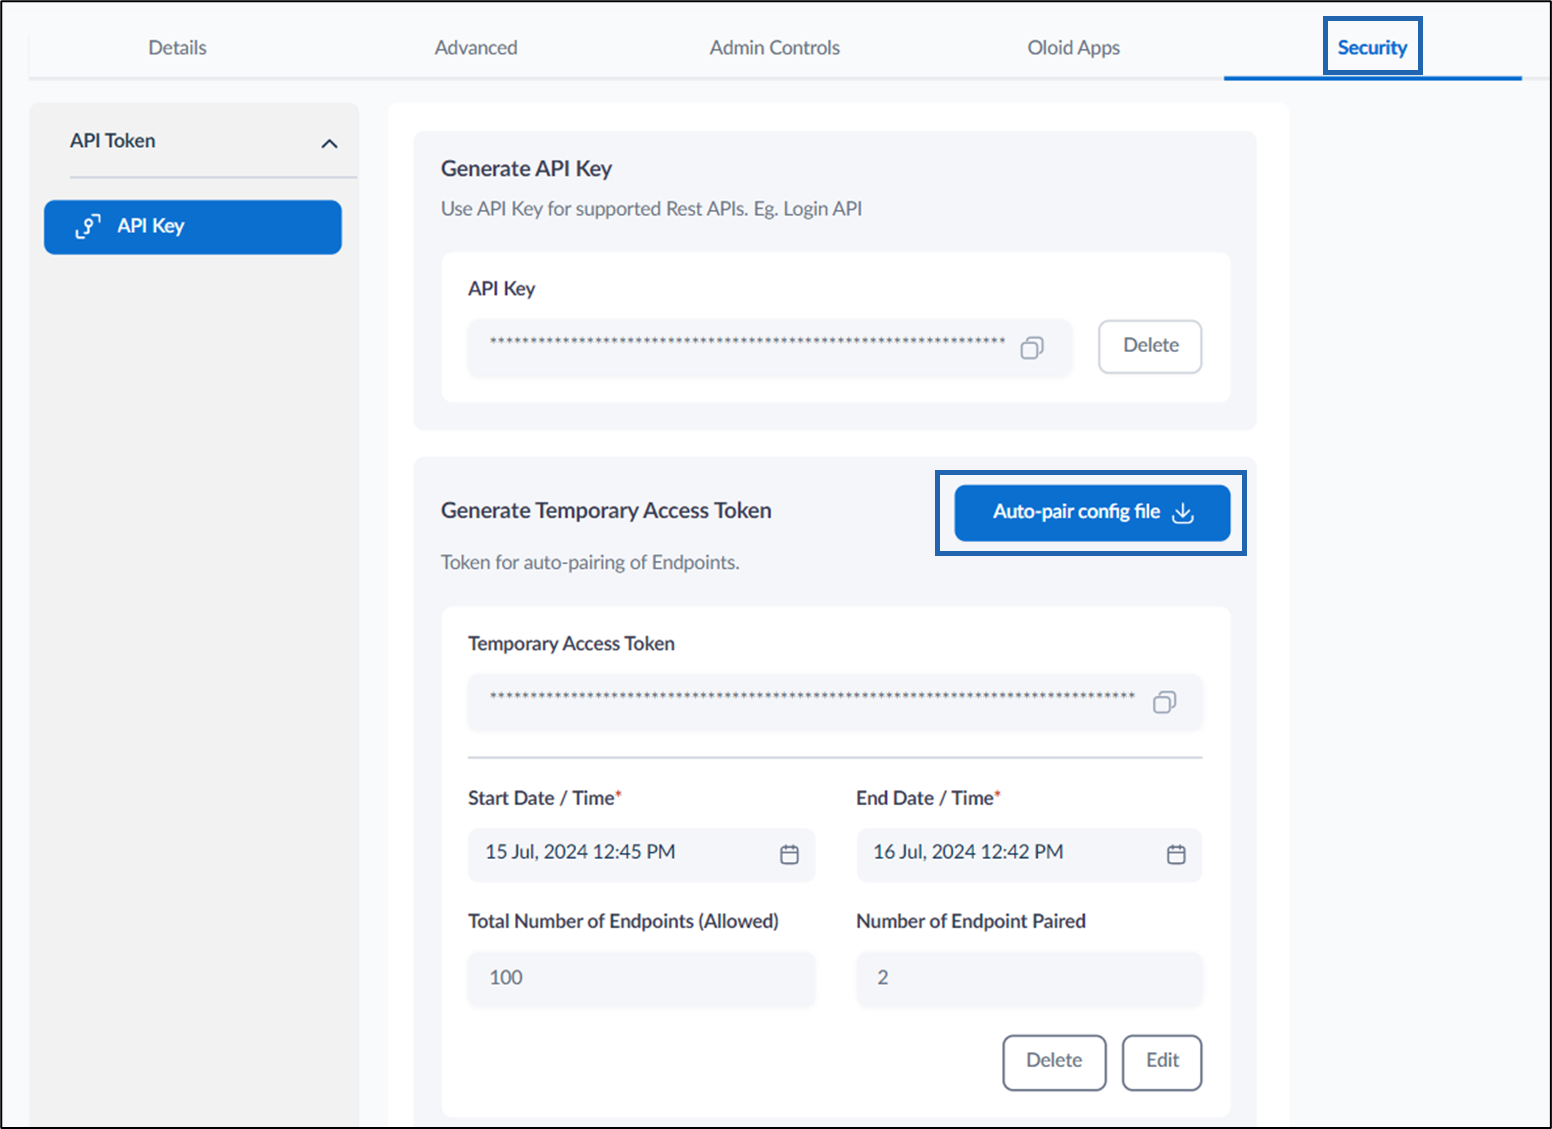The image size is (1552, 1129).
Task: Click the masked Temporary Access Token field
Action: coord(835,702)
